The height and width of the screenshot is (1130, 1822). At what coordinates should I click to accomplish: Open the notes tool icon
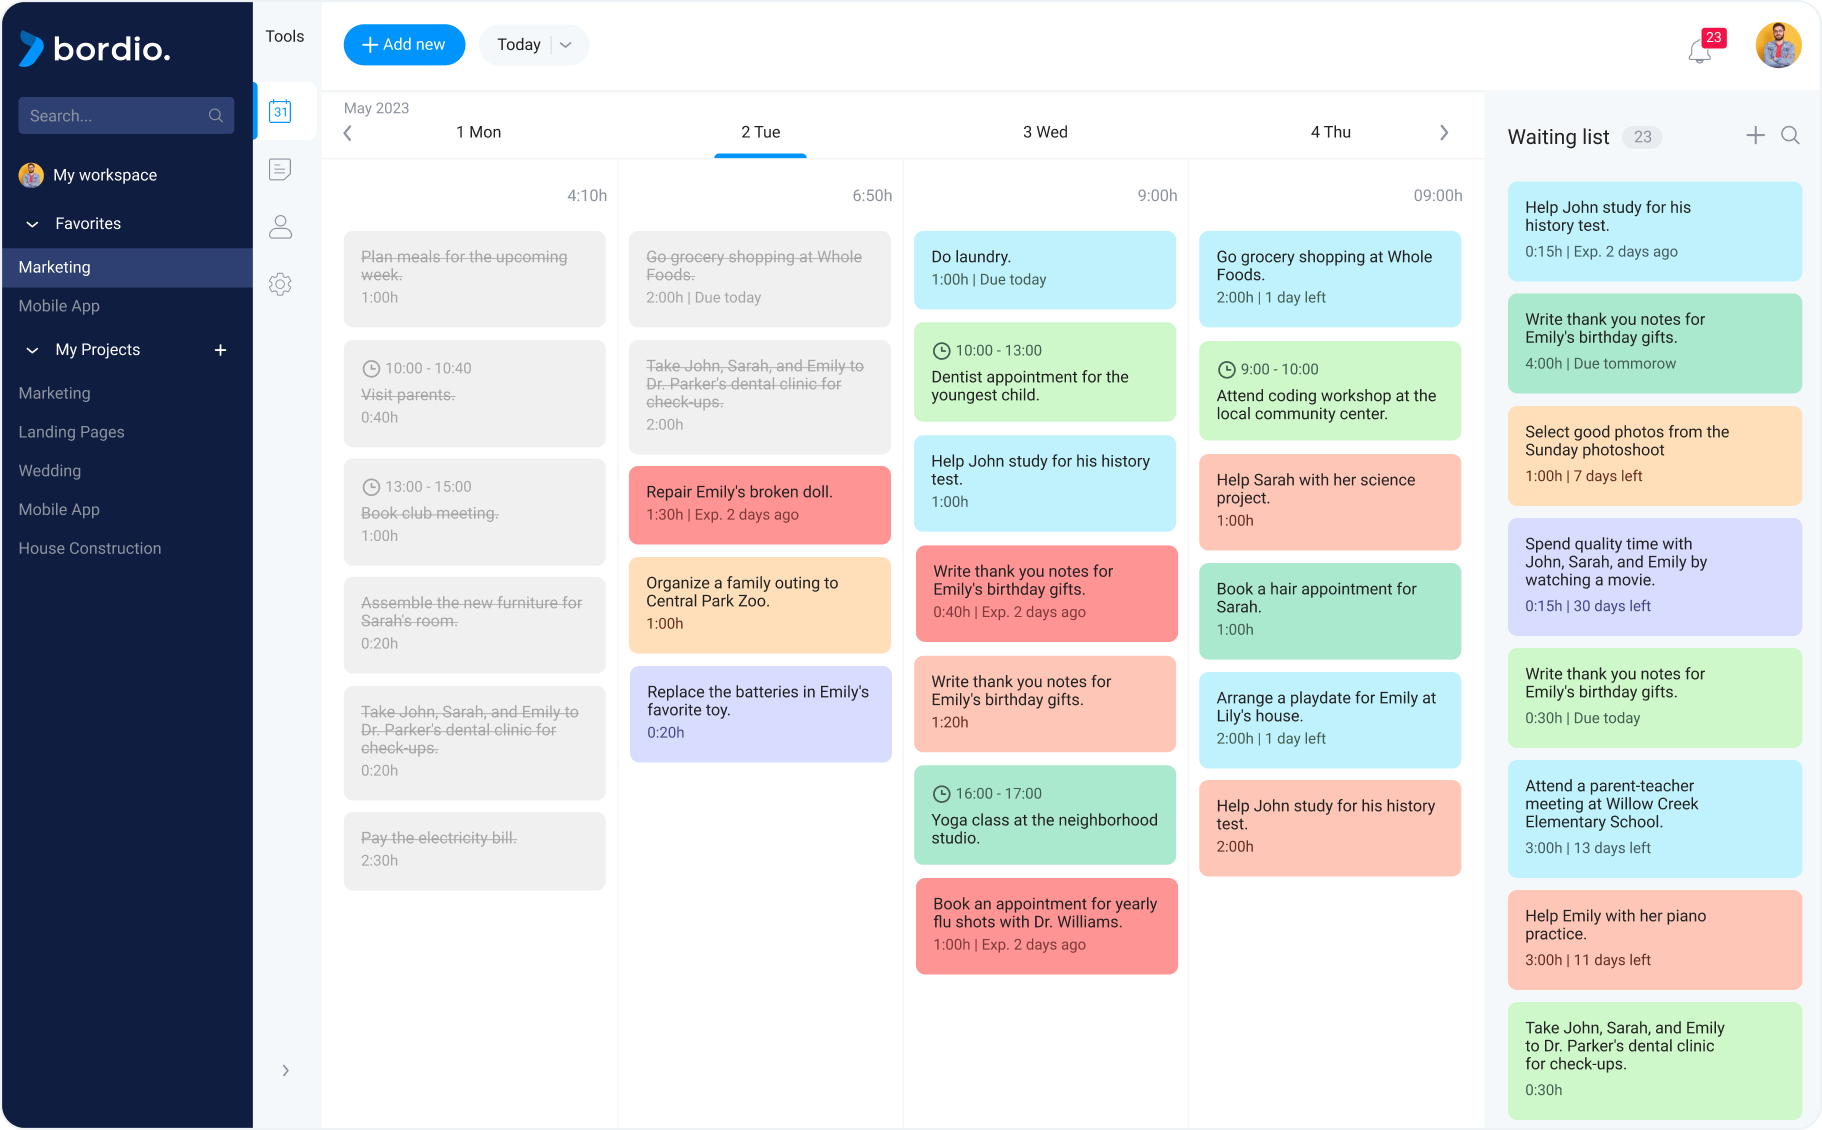point(281,169)
